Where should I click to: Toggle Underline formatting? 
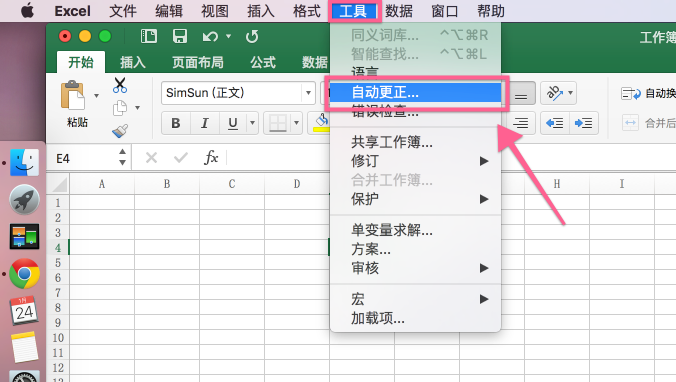[x=233, y=123]
